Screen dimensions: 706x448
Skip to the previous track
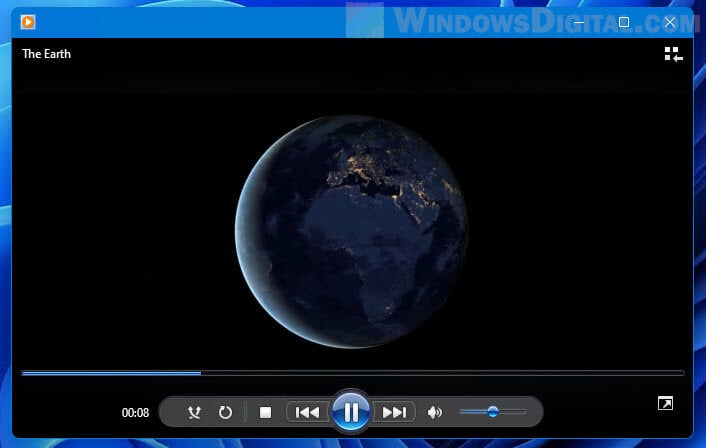pos(308,412)
